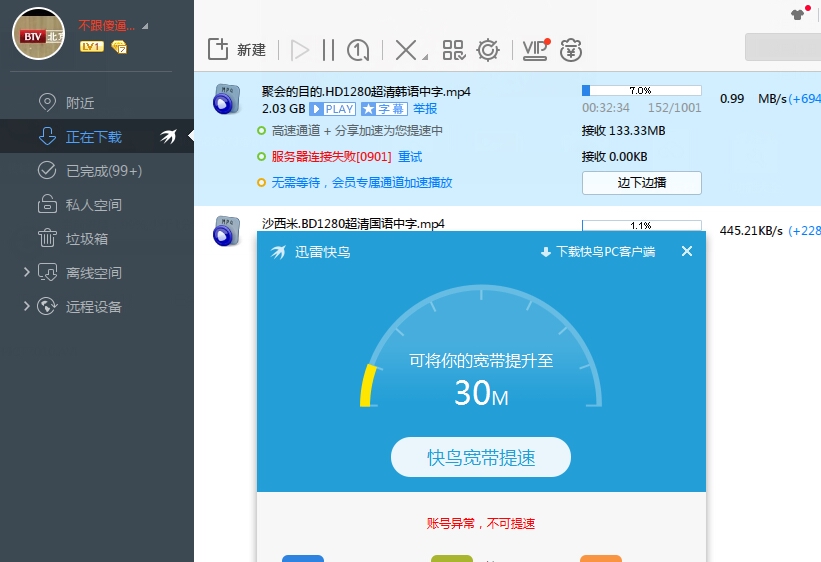Click the 新建 new task button
This screenshot has width=821, height=562.
tap(237, 50)
